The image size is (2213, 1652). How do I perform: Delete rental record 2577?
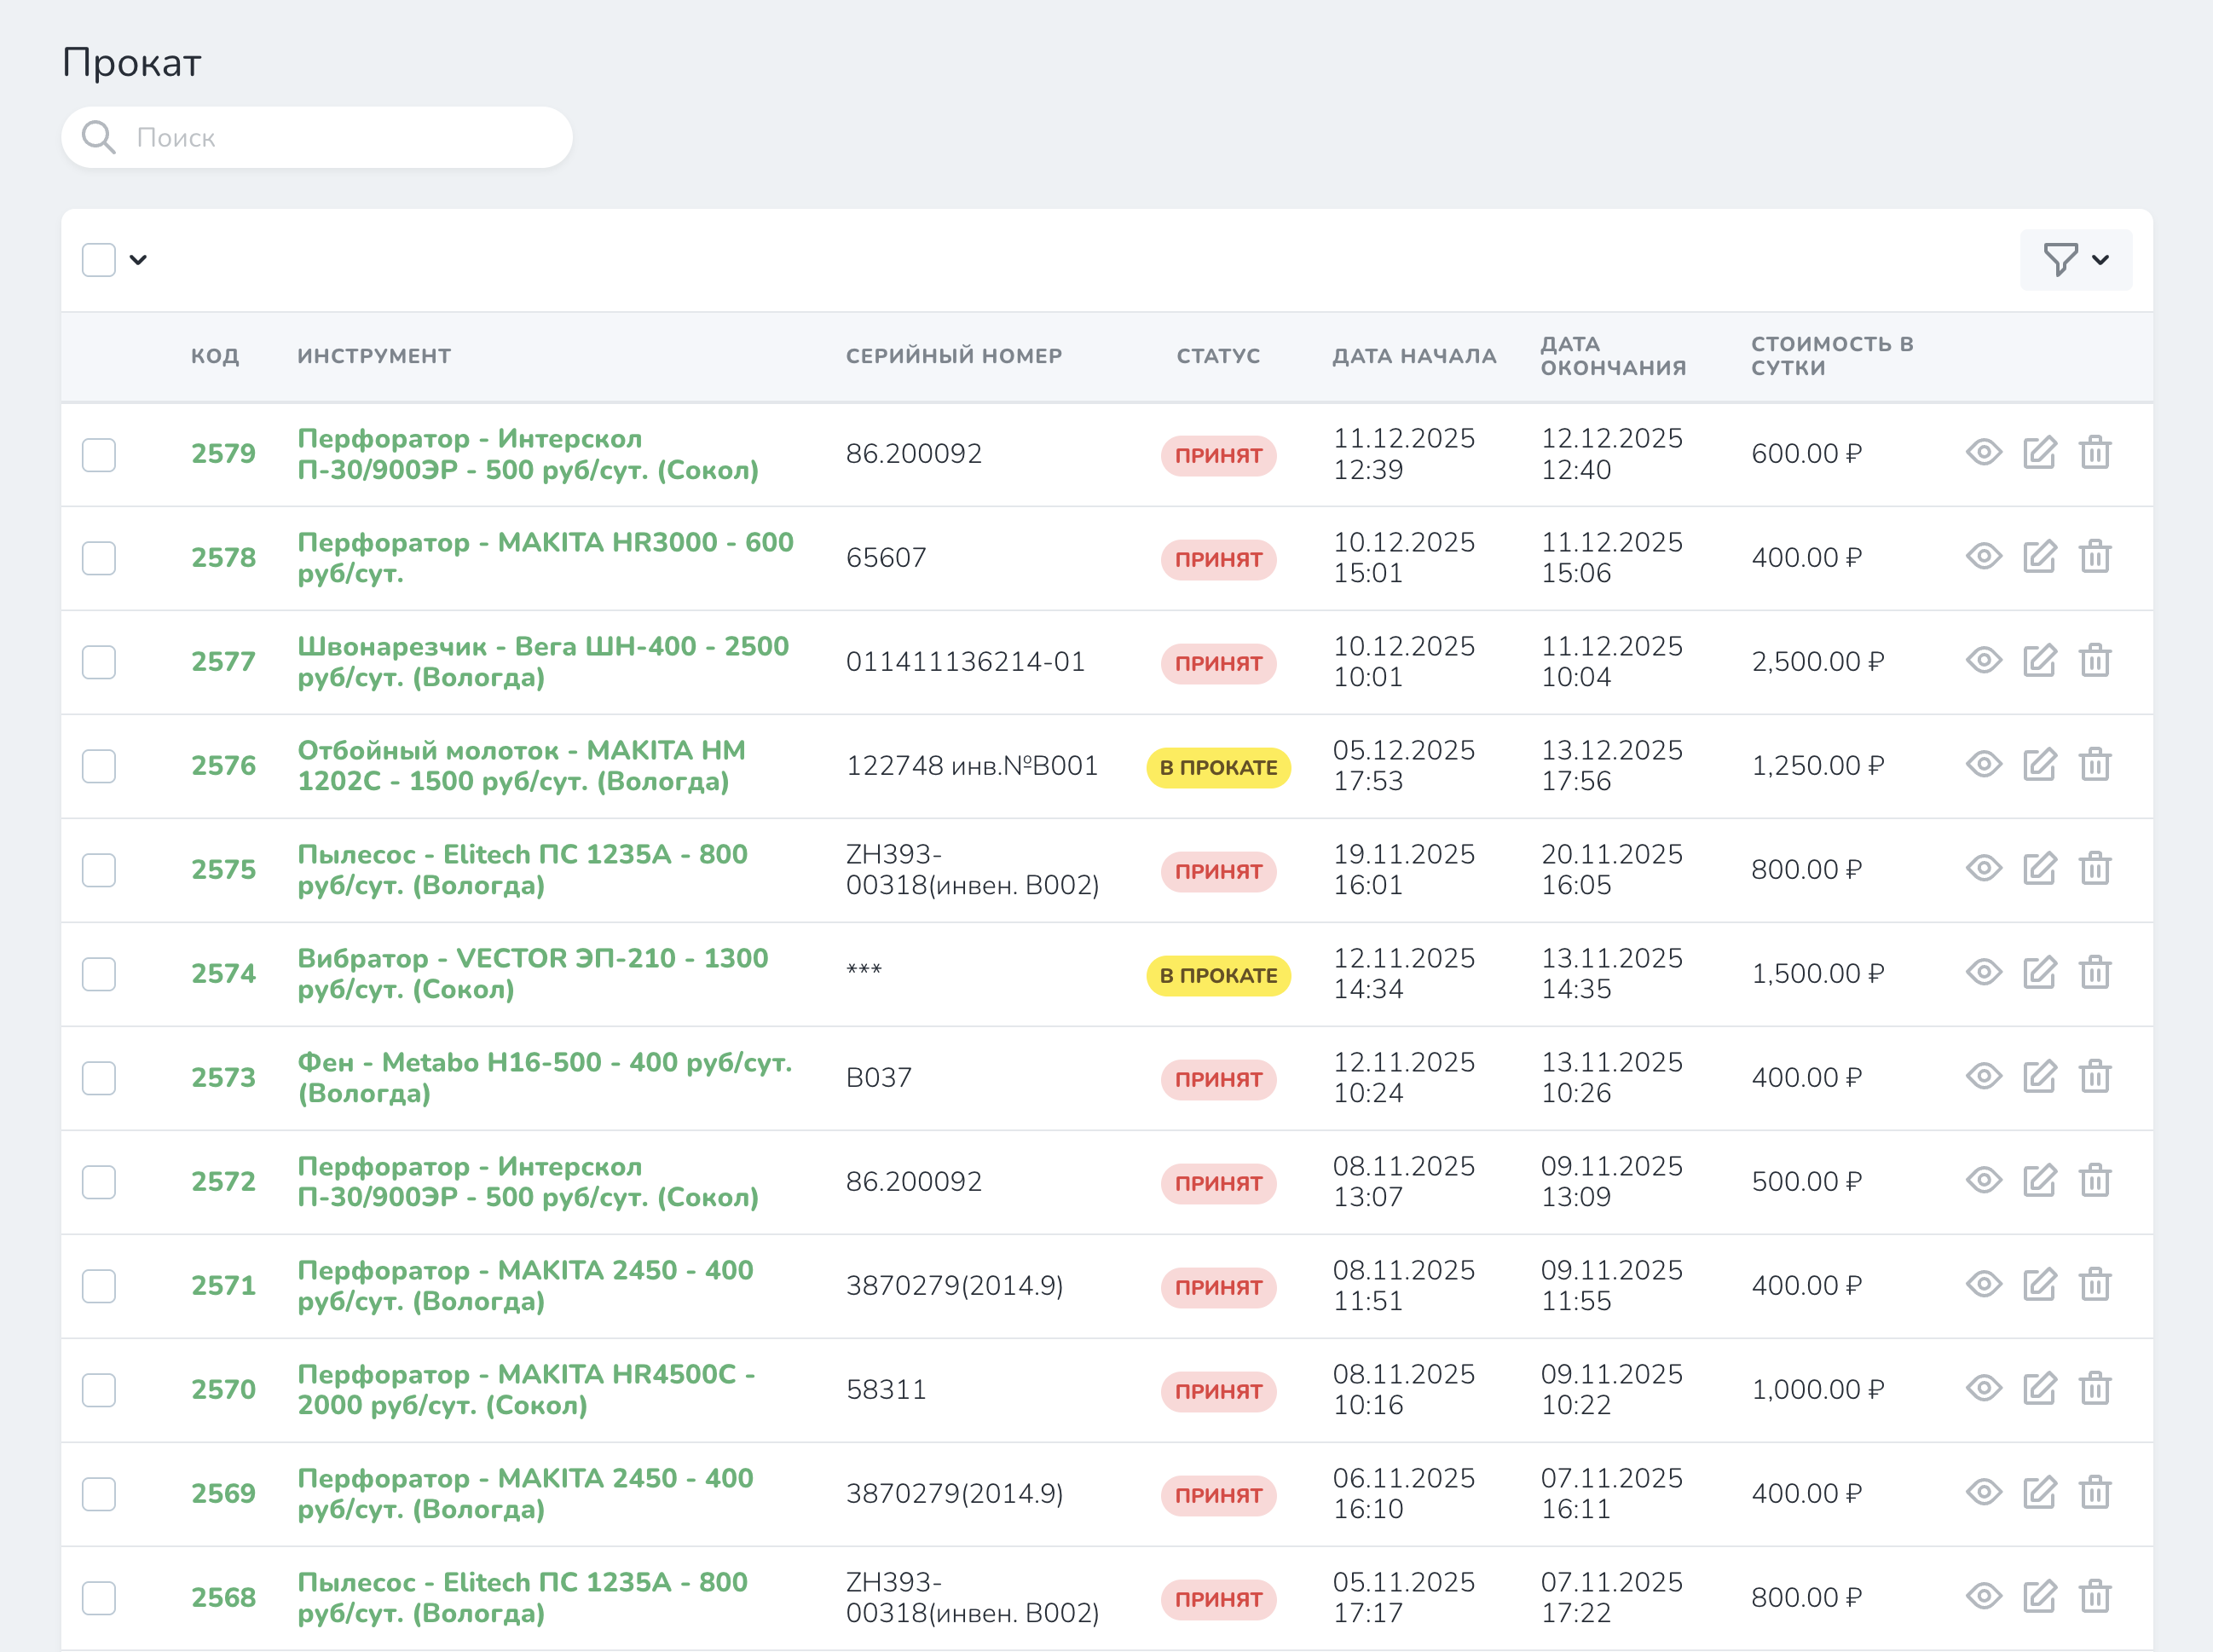coord(2094,661)
